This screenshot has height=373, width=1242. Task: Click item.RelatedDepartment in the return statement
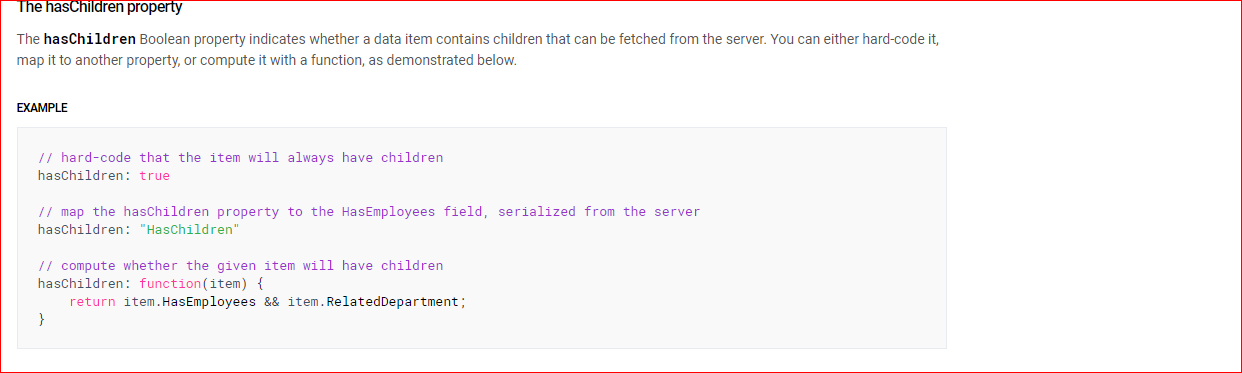[373, 302]
